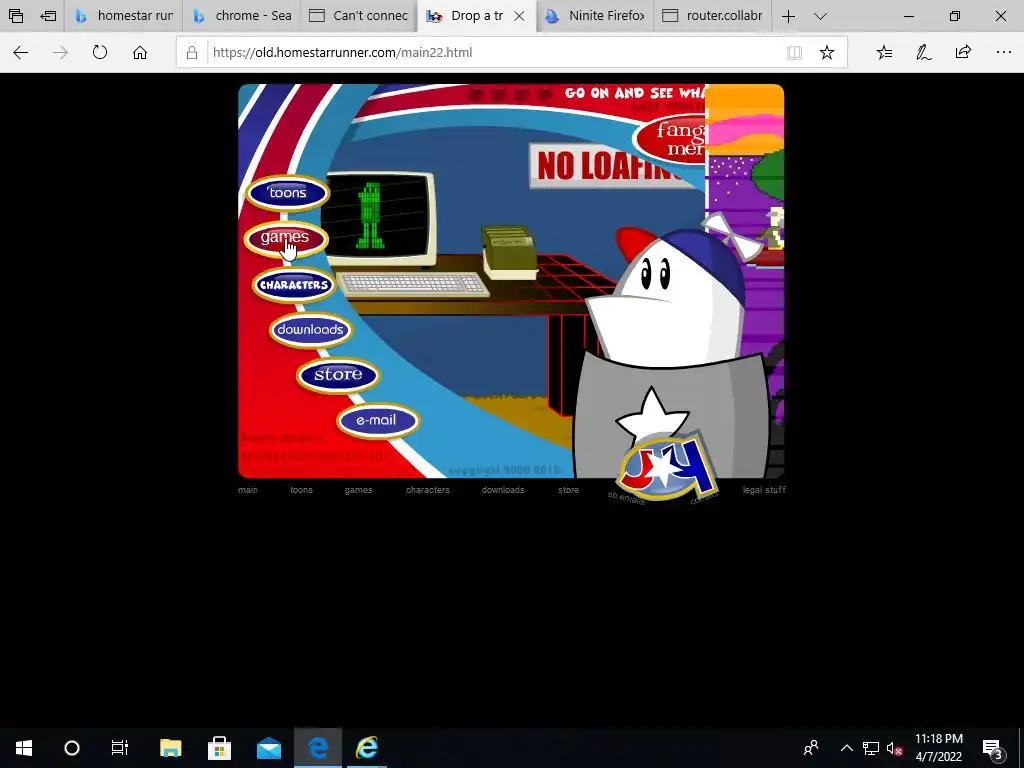Open a new tab with the plus button
1024x768 pixels.
pyautogui.click(x=788, y=16)
